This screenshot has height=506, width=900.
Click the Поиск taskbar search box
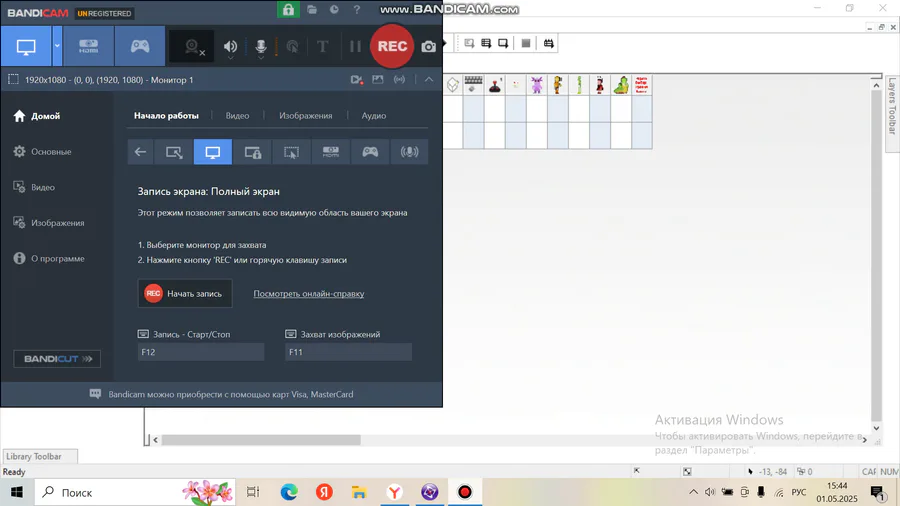click(x=135, y=492)
